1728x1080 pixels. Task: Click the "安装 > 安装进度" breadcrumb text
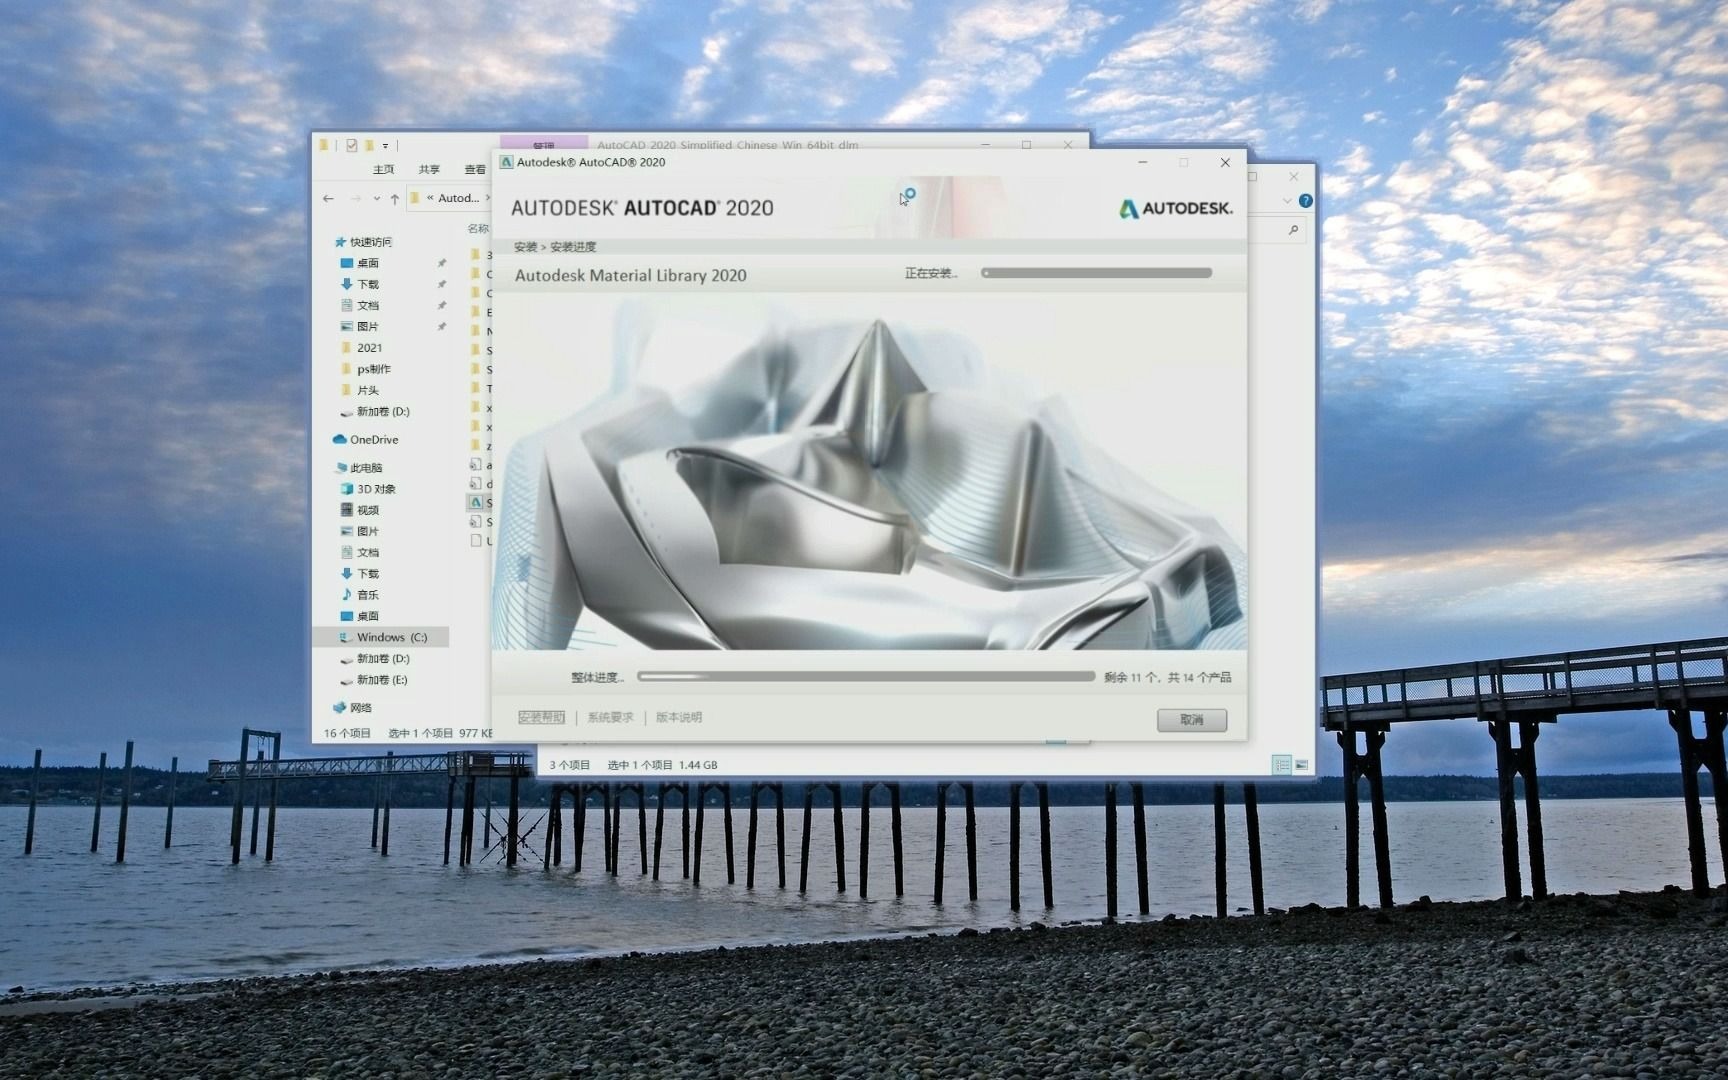pyautogui.click(x=555, y=247)
